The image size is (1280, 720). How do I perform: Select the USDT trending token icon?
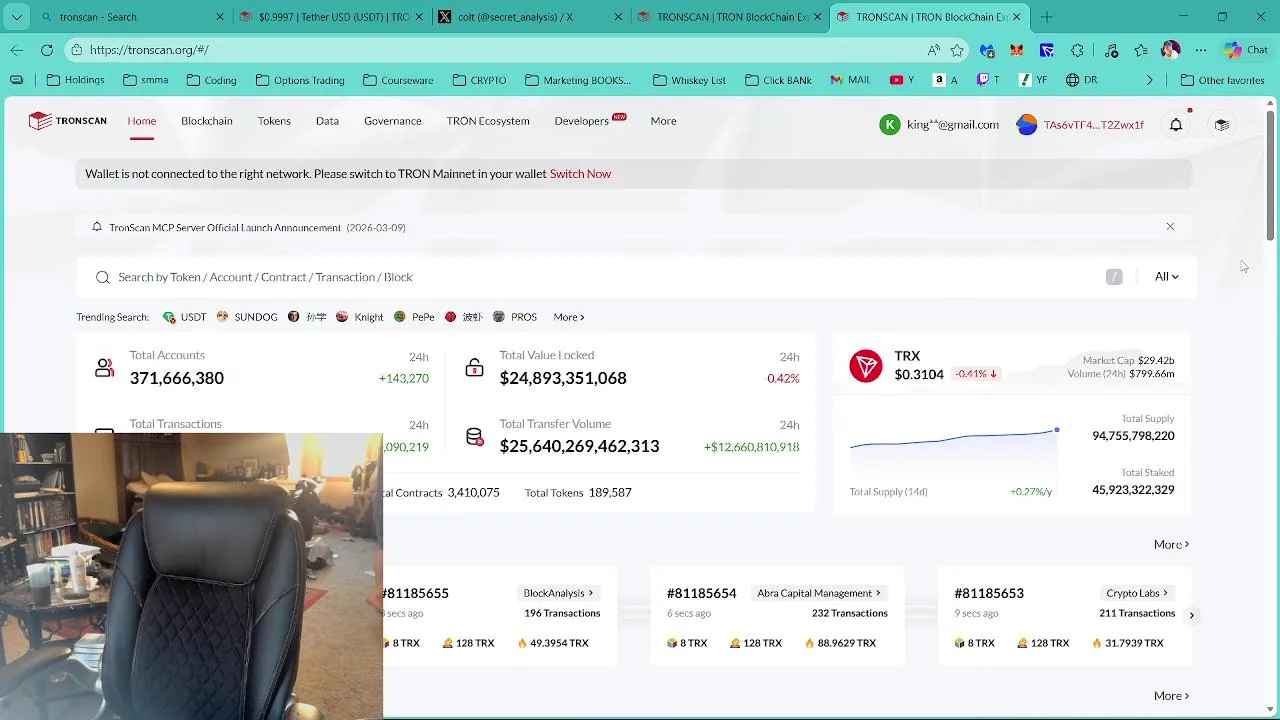point(169,317)
